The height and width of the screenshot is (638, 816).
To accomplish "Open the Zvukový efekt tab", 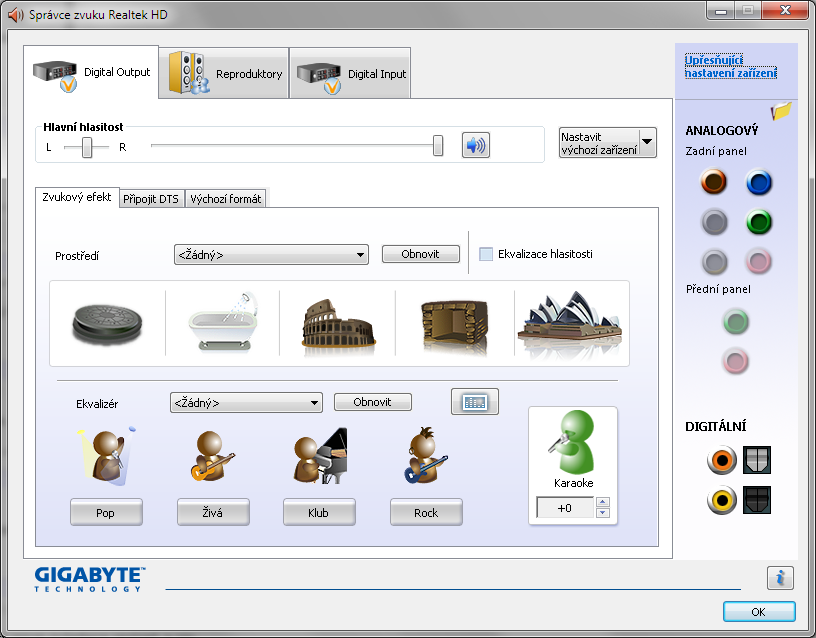I will pyautogui.click(x=77, y=197).
